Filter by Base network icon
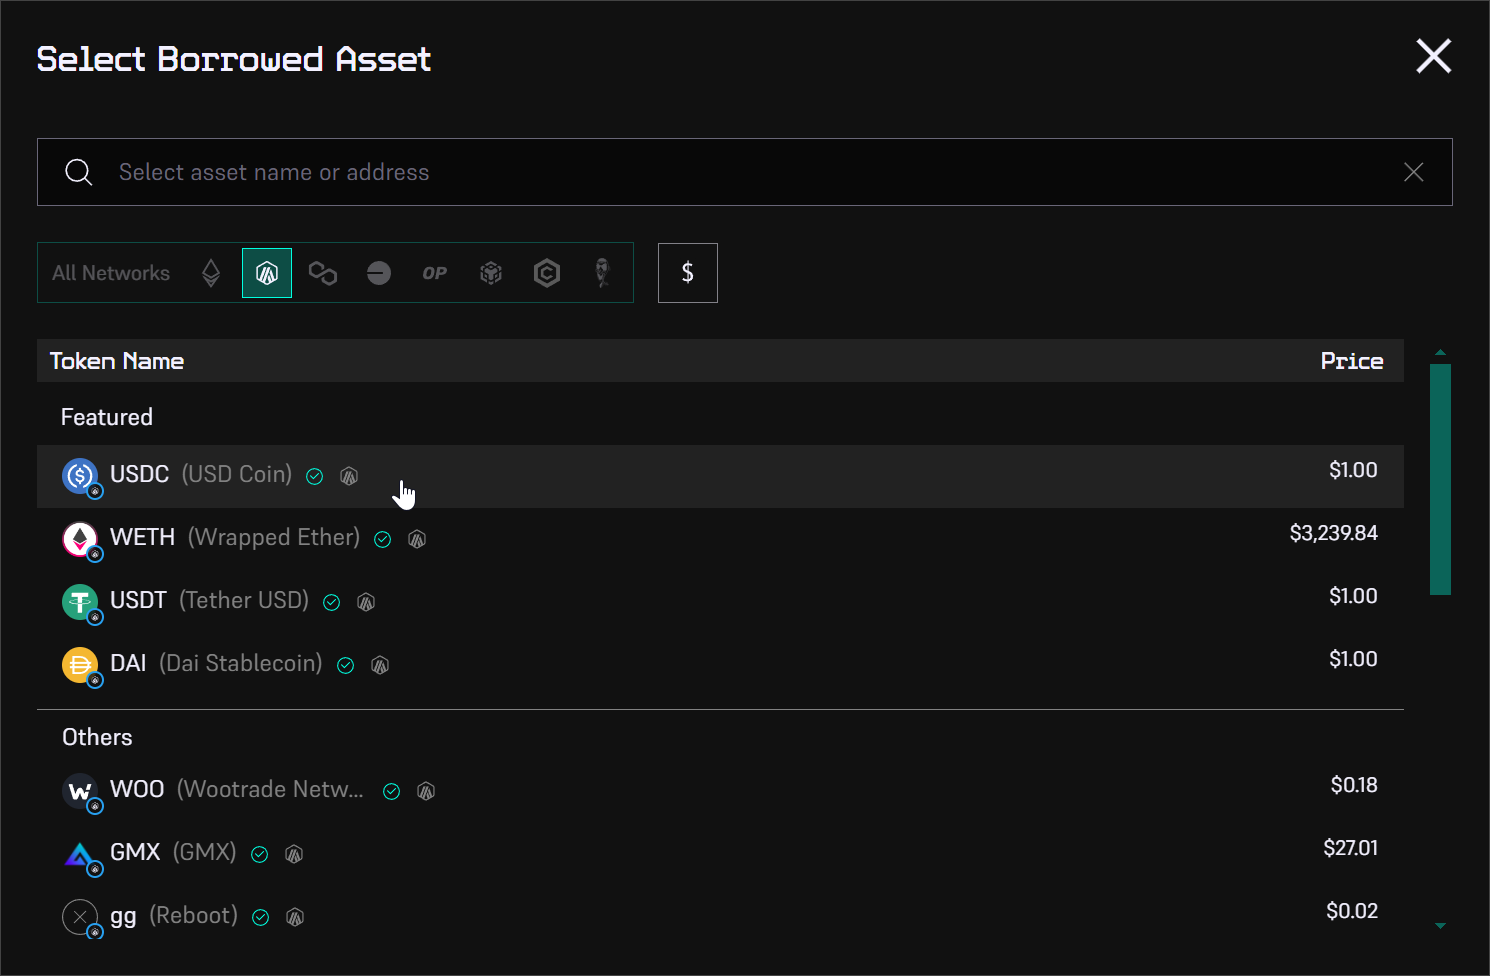This screenshot has width=1490, height=976. click(379, 273)
